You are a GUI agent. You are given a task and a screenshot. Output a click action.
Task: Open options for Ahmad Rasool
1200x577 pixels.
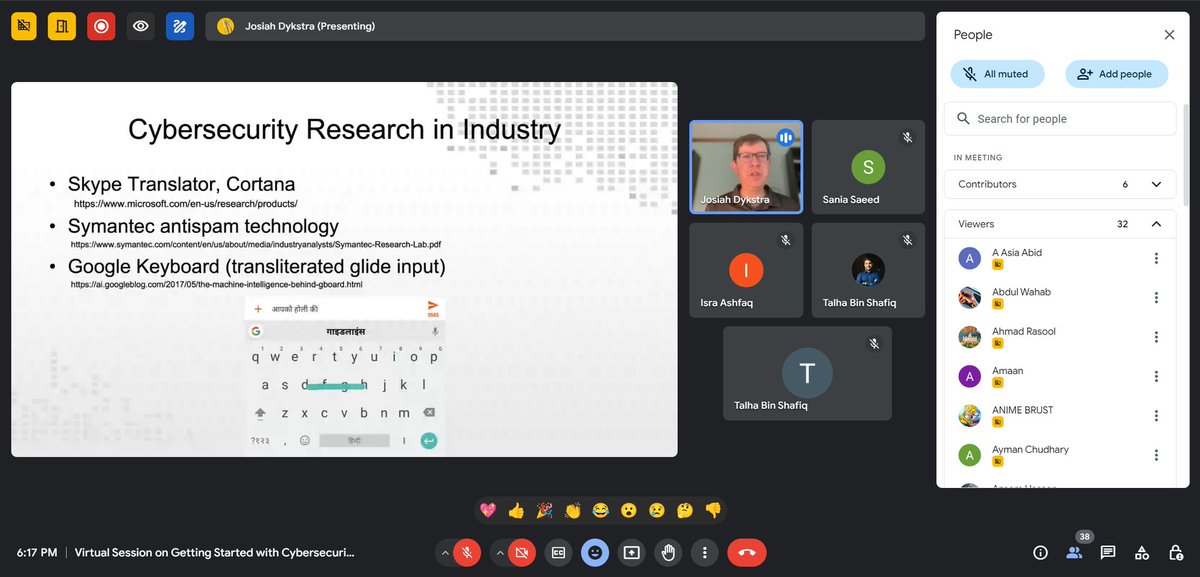pyautogui.click(x=1156, y=337)
